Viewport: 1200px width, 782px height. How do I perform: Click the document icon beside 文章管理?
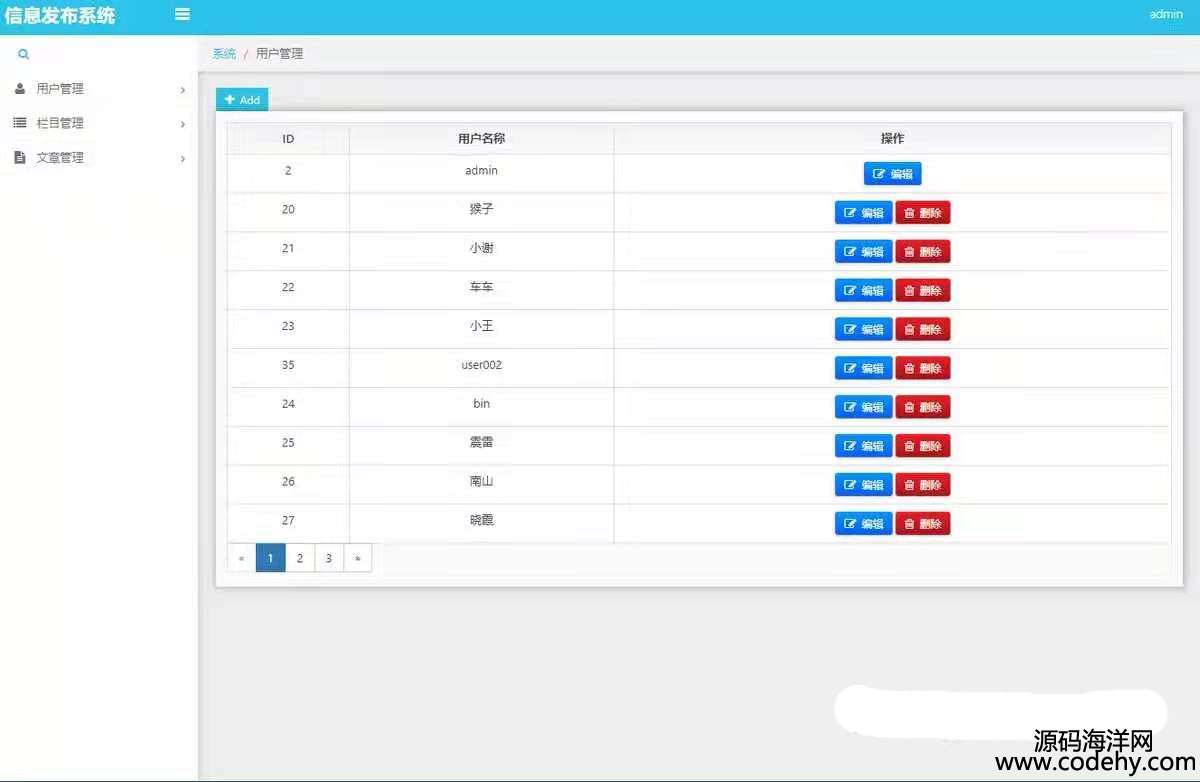(x=20, y=158)
